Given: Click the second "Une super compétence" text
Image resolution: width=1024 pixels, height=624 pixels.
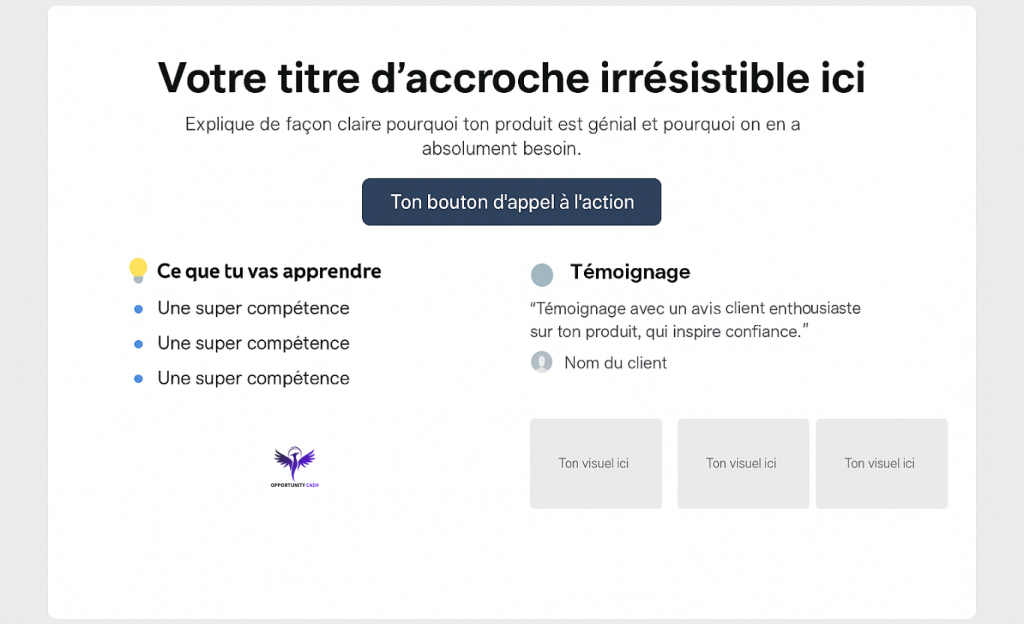Looking at the screenshot, I should coord(253,343).
